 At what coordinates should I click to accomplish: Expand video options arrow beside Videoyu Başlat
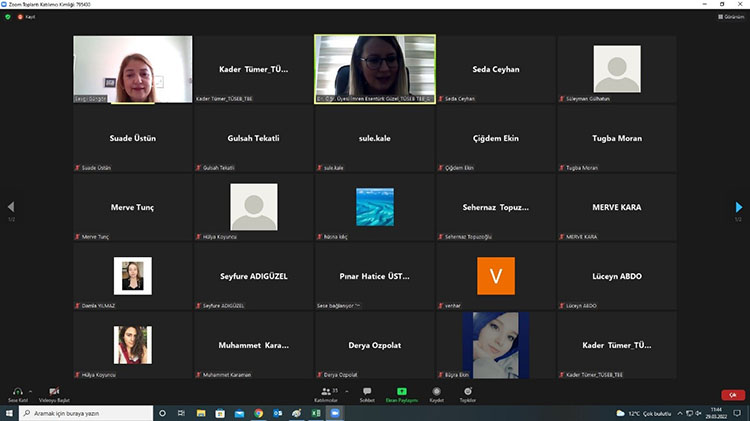(69, 391)
